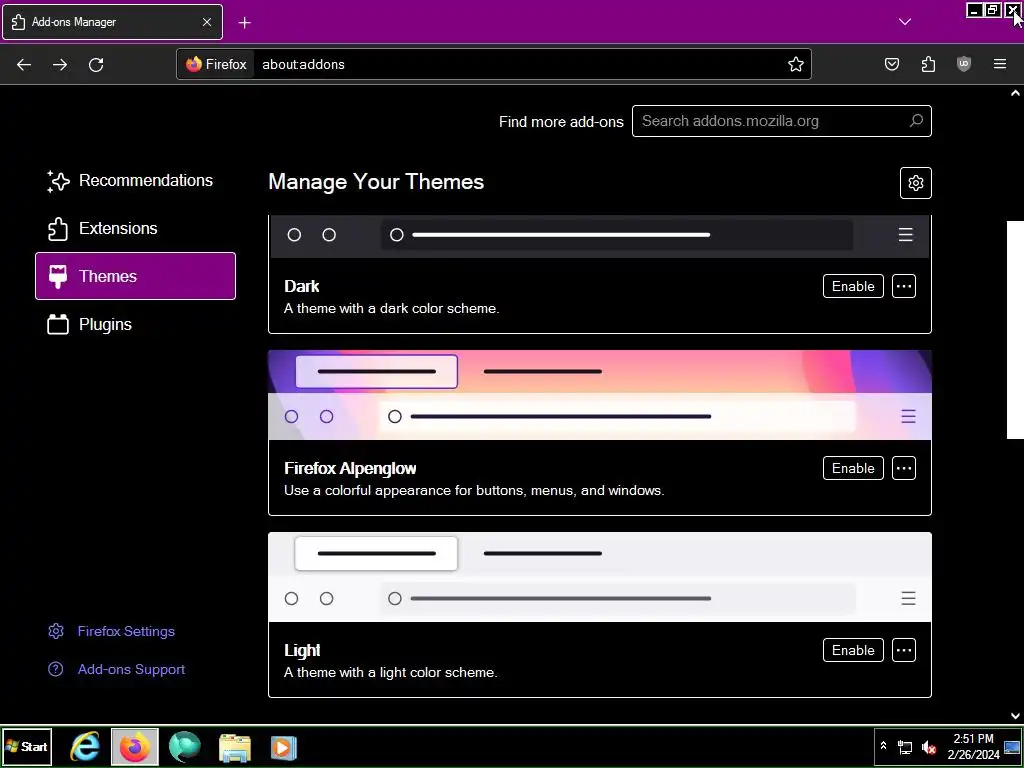Enable the Firefox Alpenglow theme

pyautogui.click(x=853, y=468)
